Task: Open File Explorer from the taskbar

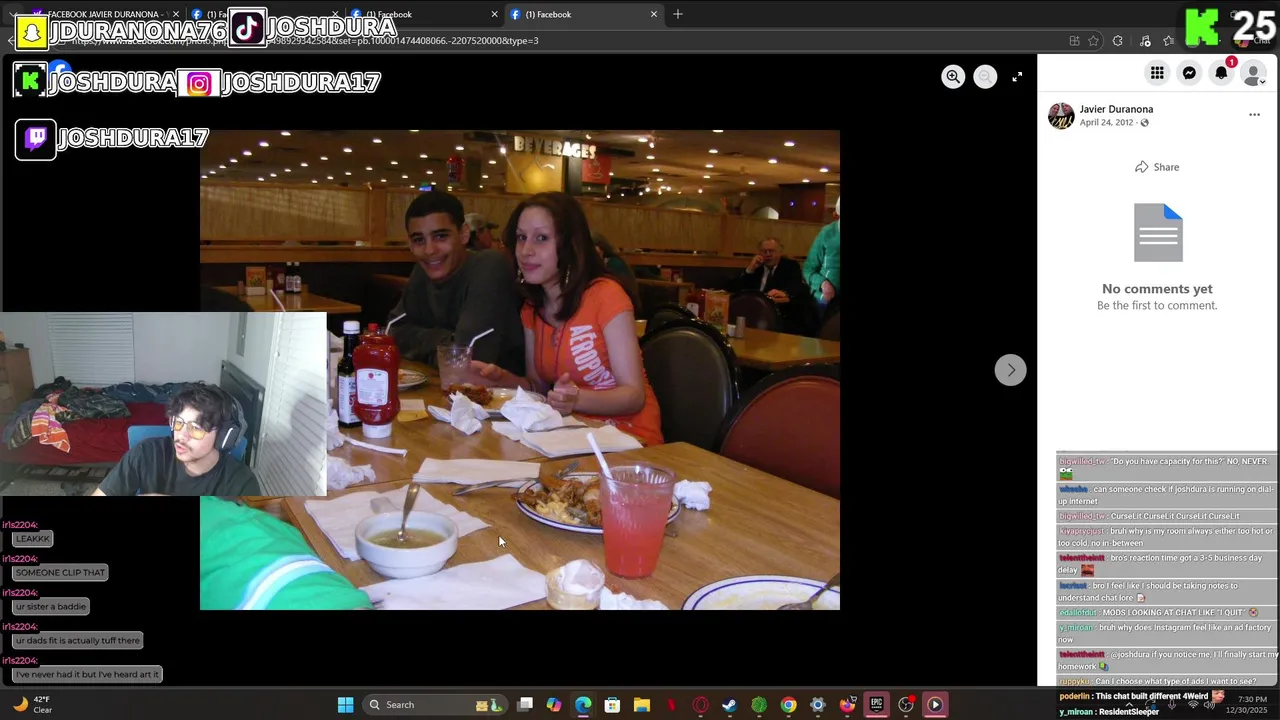Action: click(642, 705)
